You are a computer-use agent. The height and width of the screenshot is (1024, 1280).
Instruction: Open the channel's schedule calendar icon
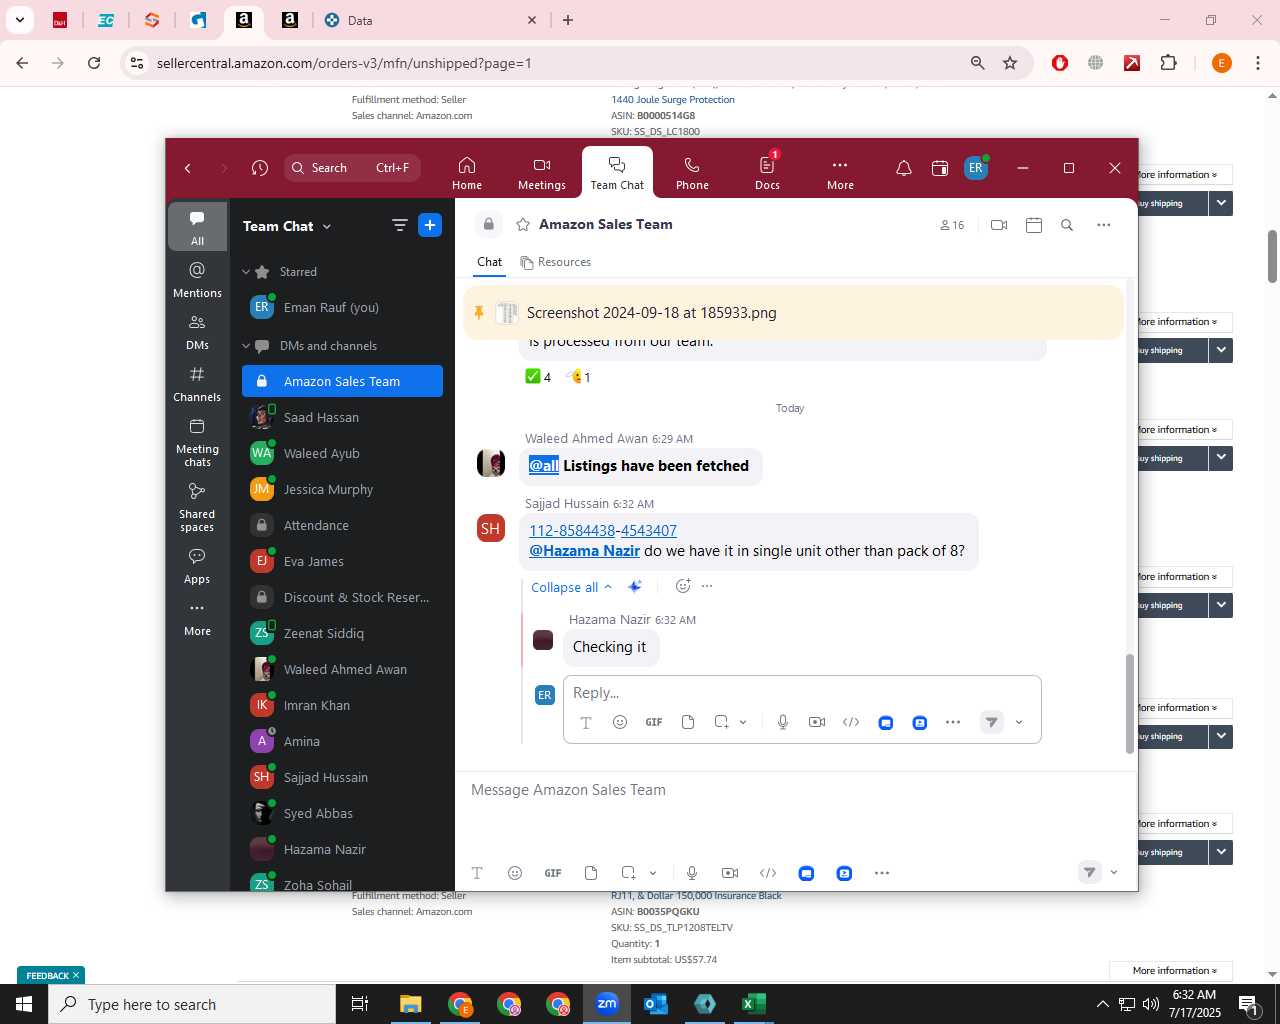[1034, 225]
